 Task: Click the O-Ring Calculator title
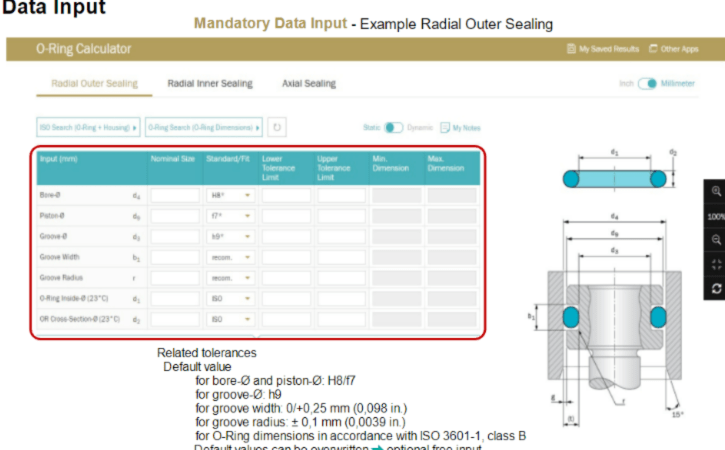pyautogui.click(x=84, y=49)
